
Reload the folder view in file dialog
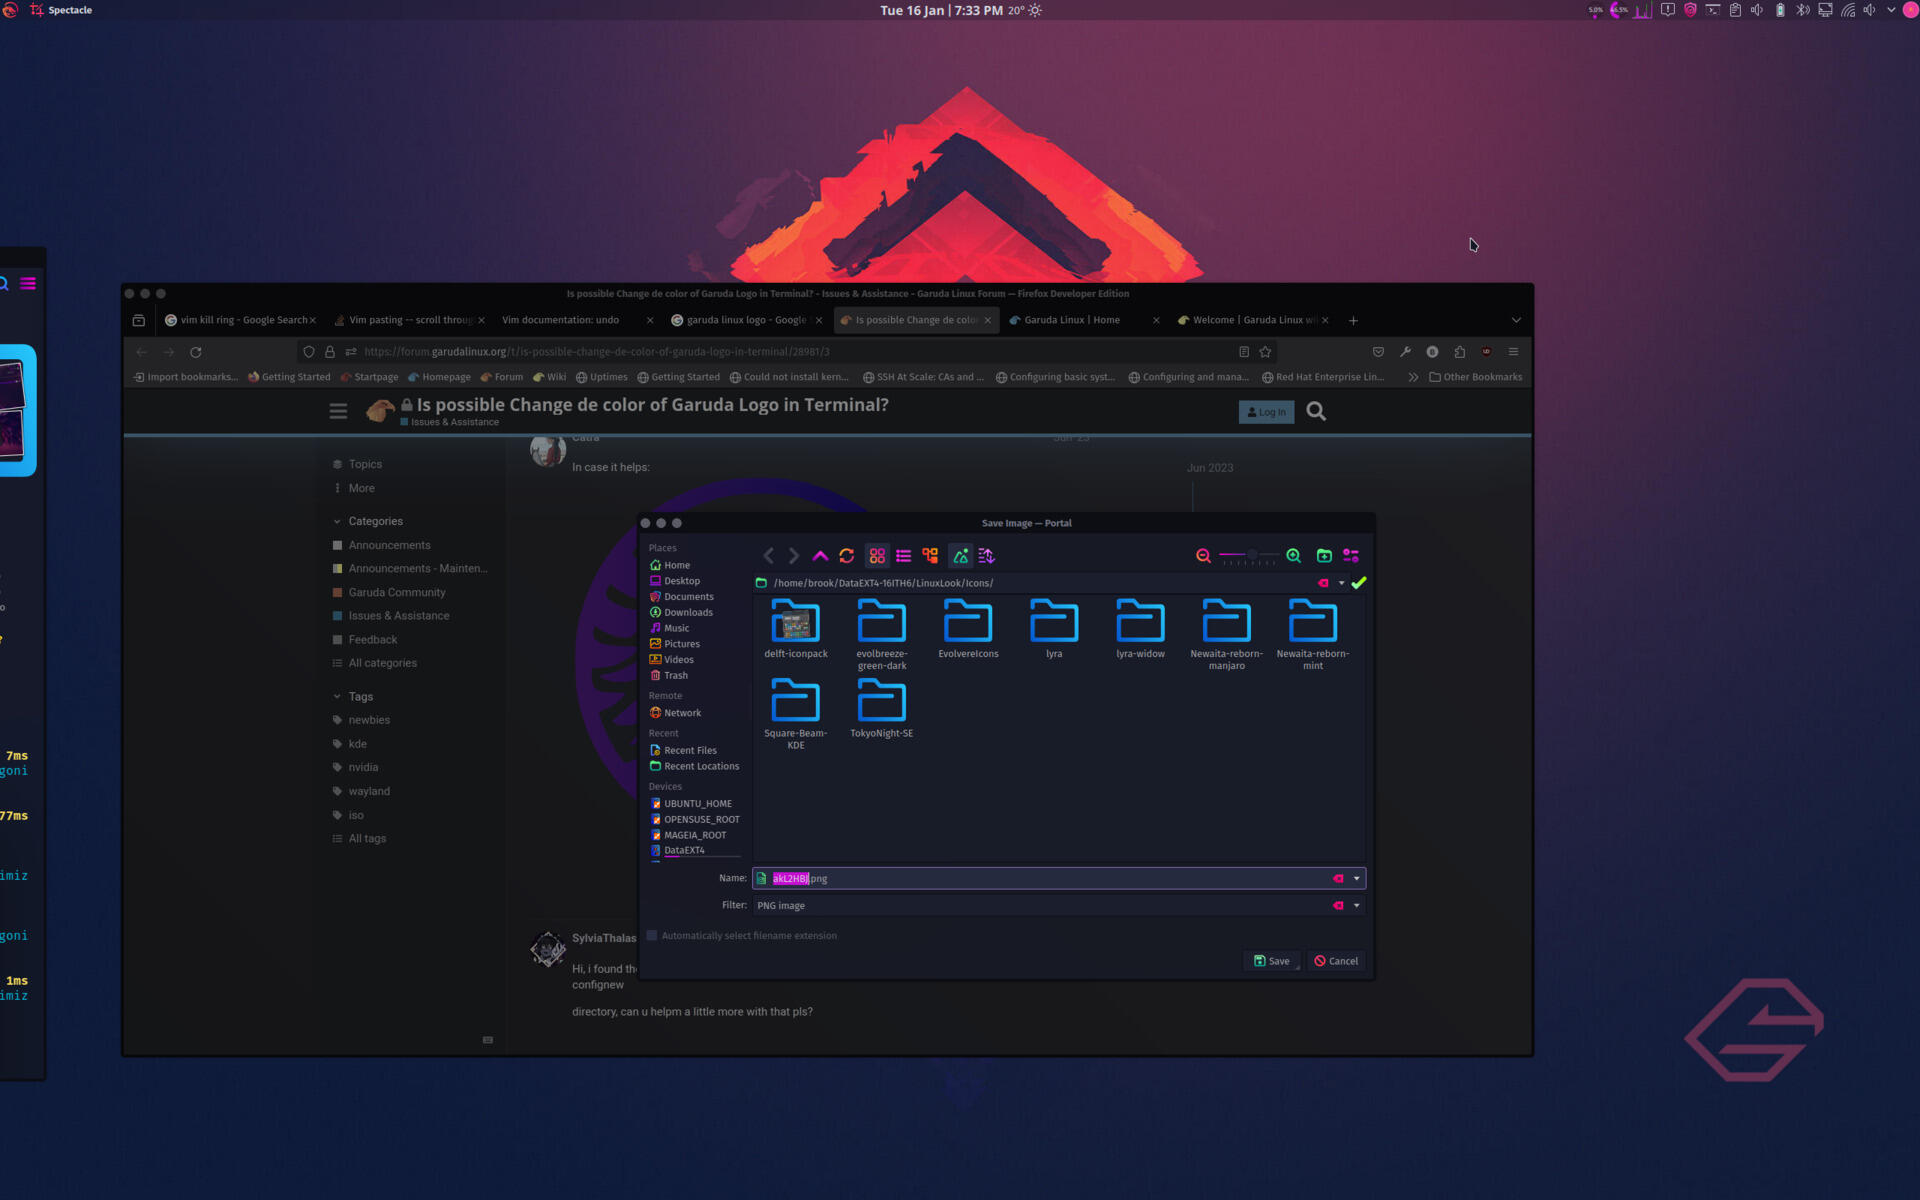[847, 556]
